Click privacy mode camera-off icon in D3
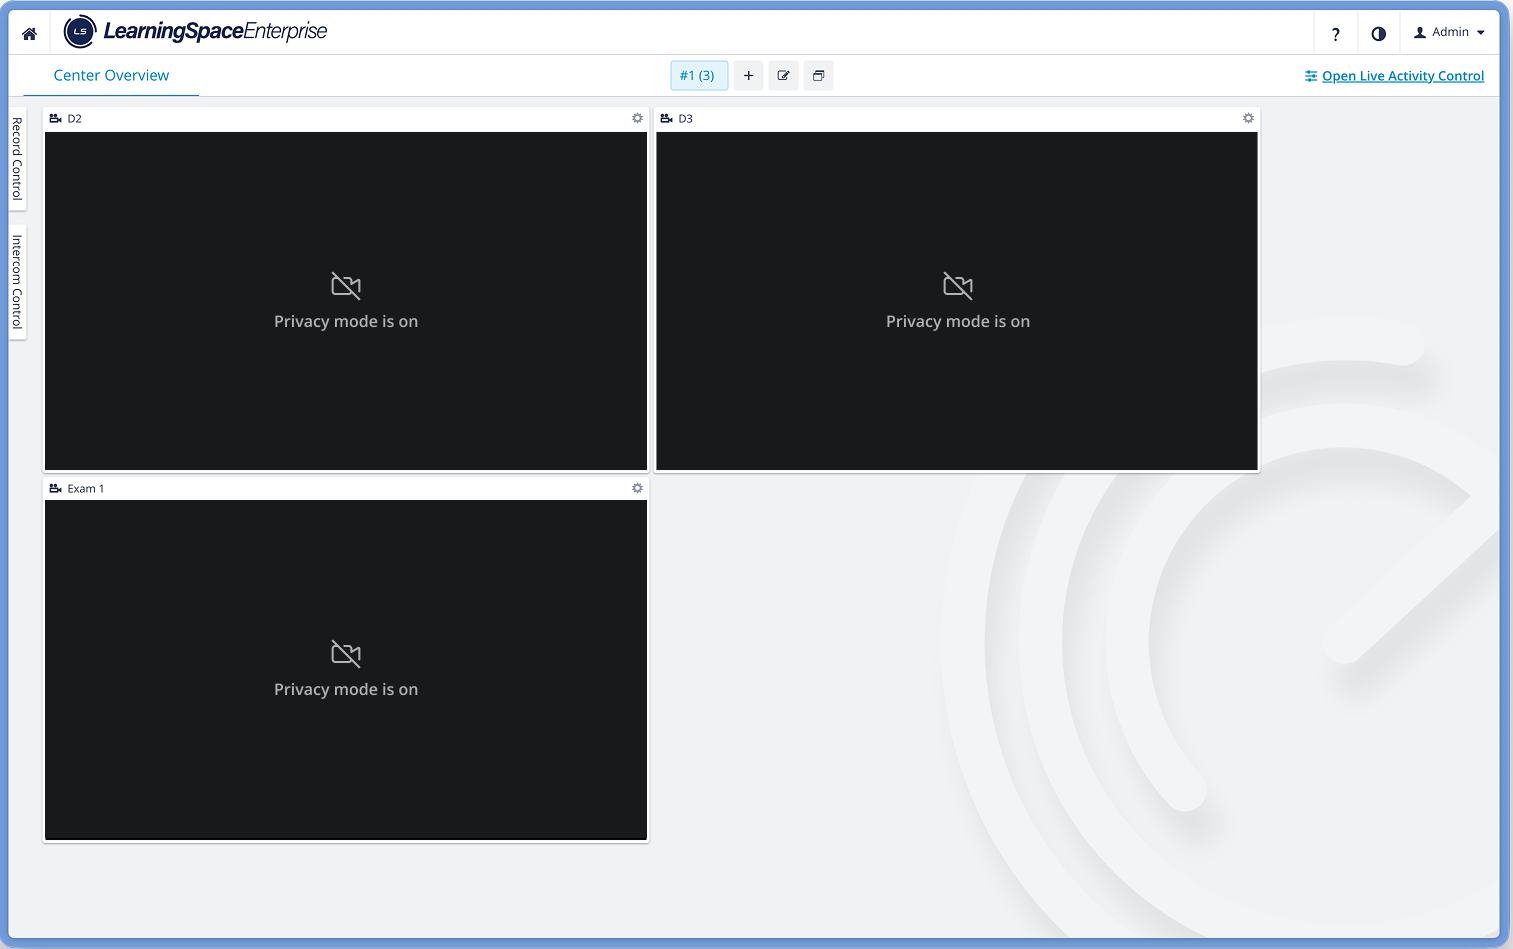The width and height of the screenshot is (1513, 949). [958, 286]
